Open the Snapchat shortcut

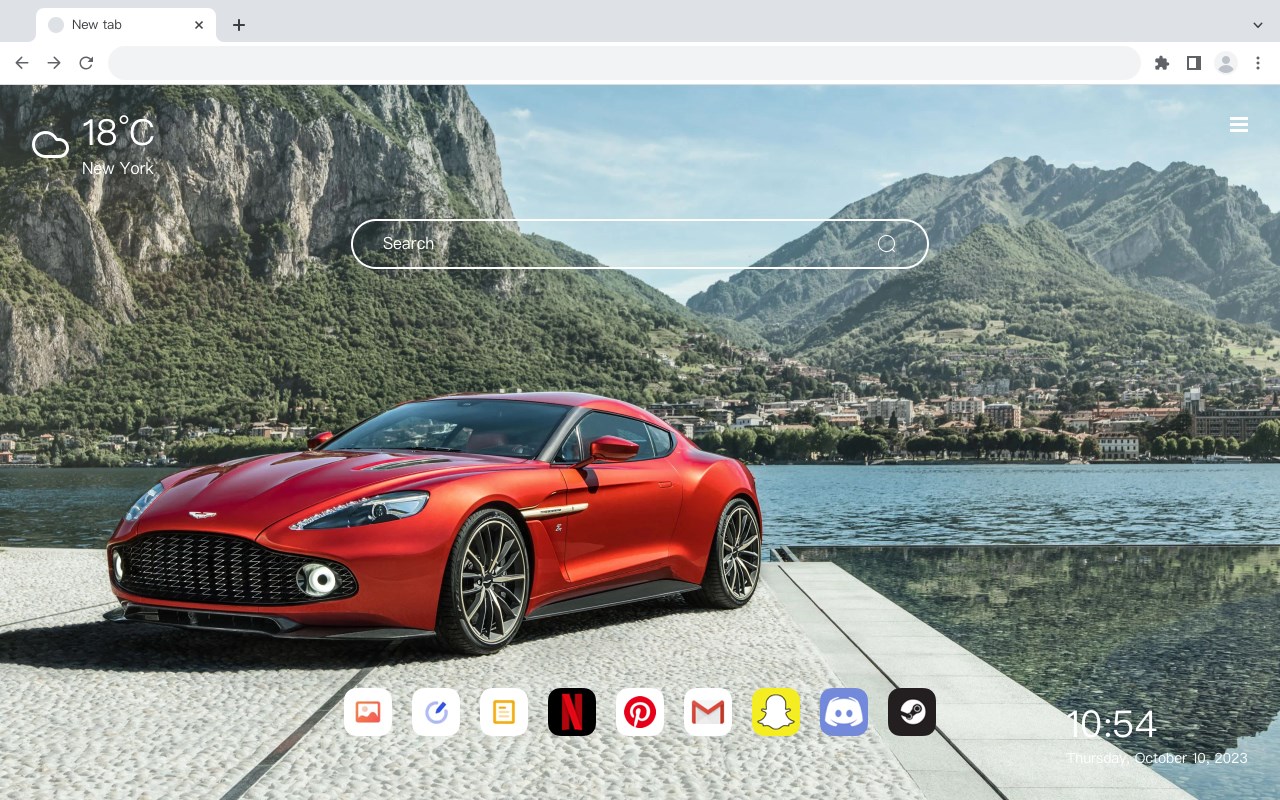point(776,712)
